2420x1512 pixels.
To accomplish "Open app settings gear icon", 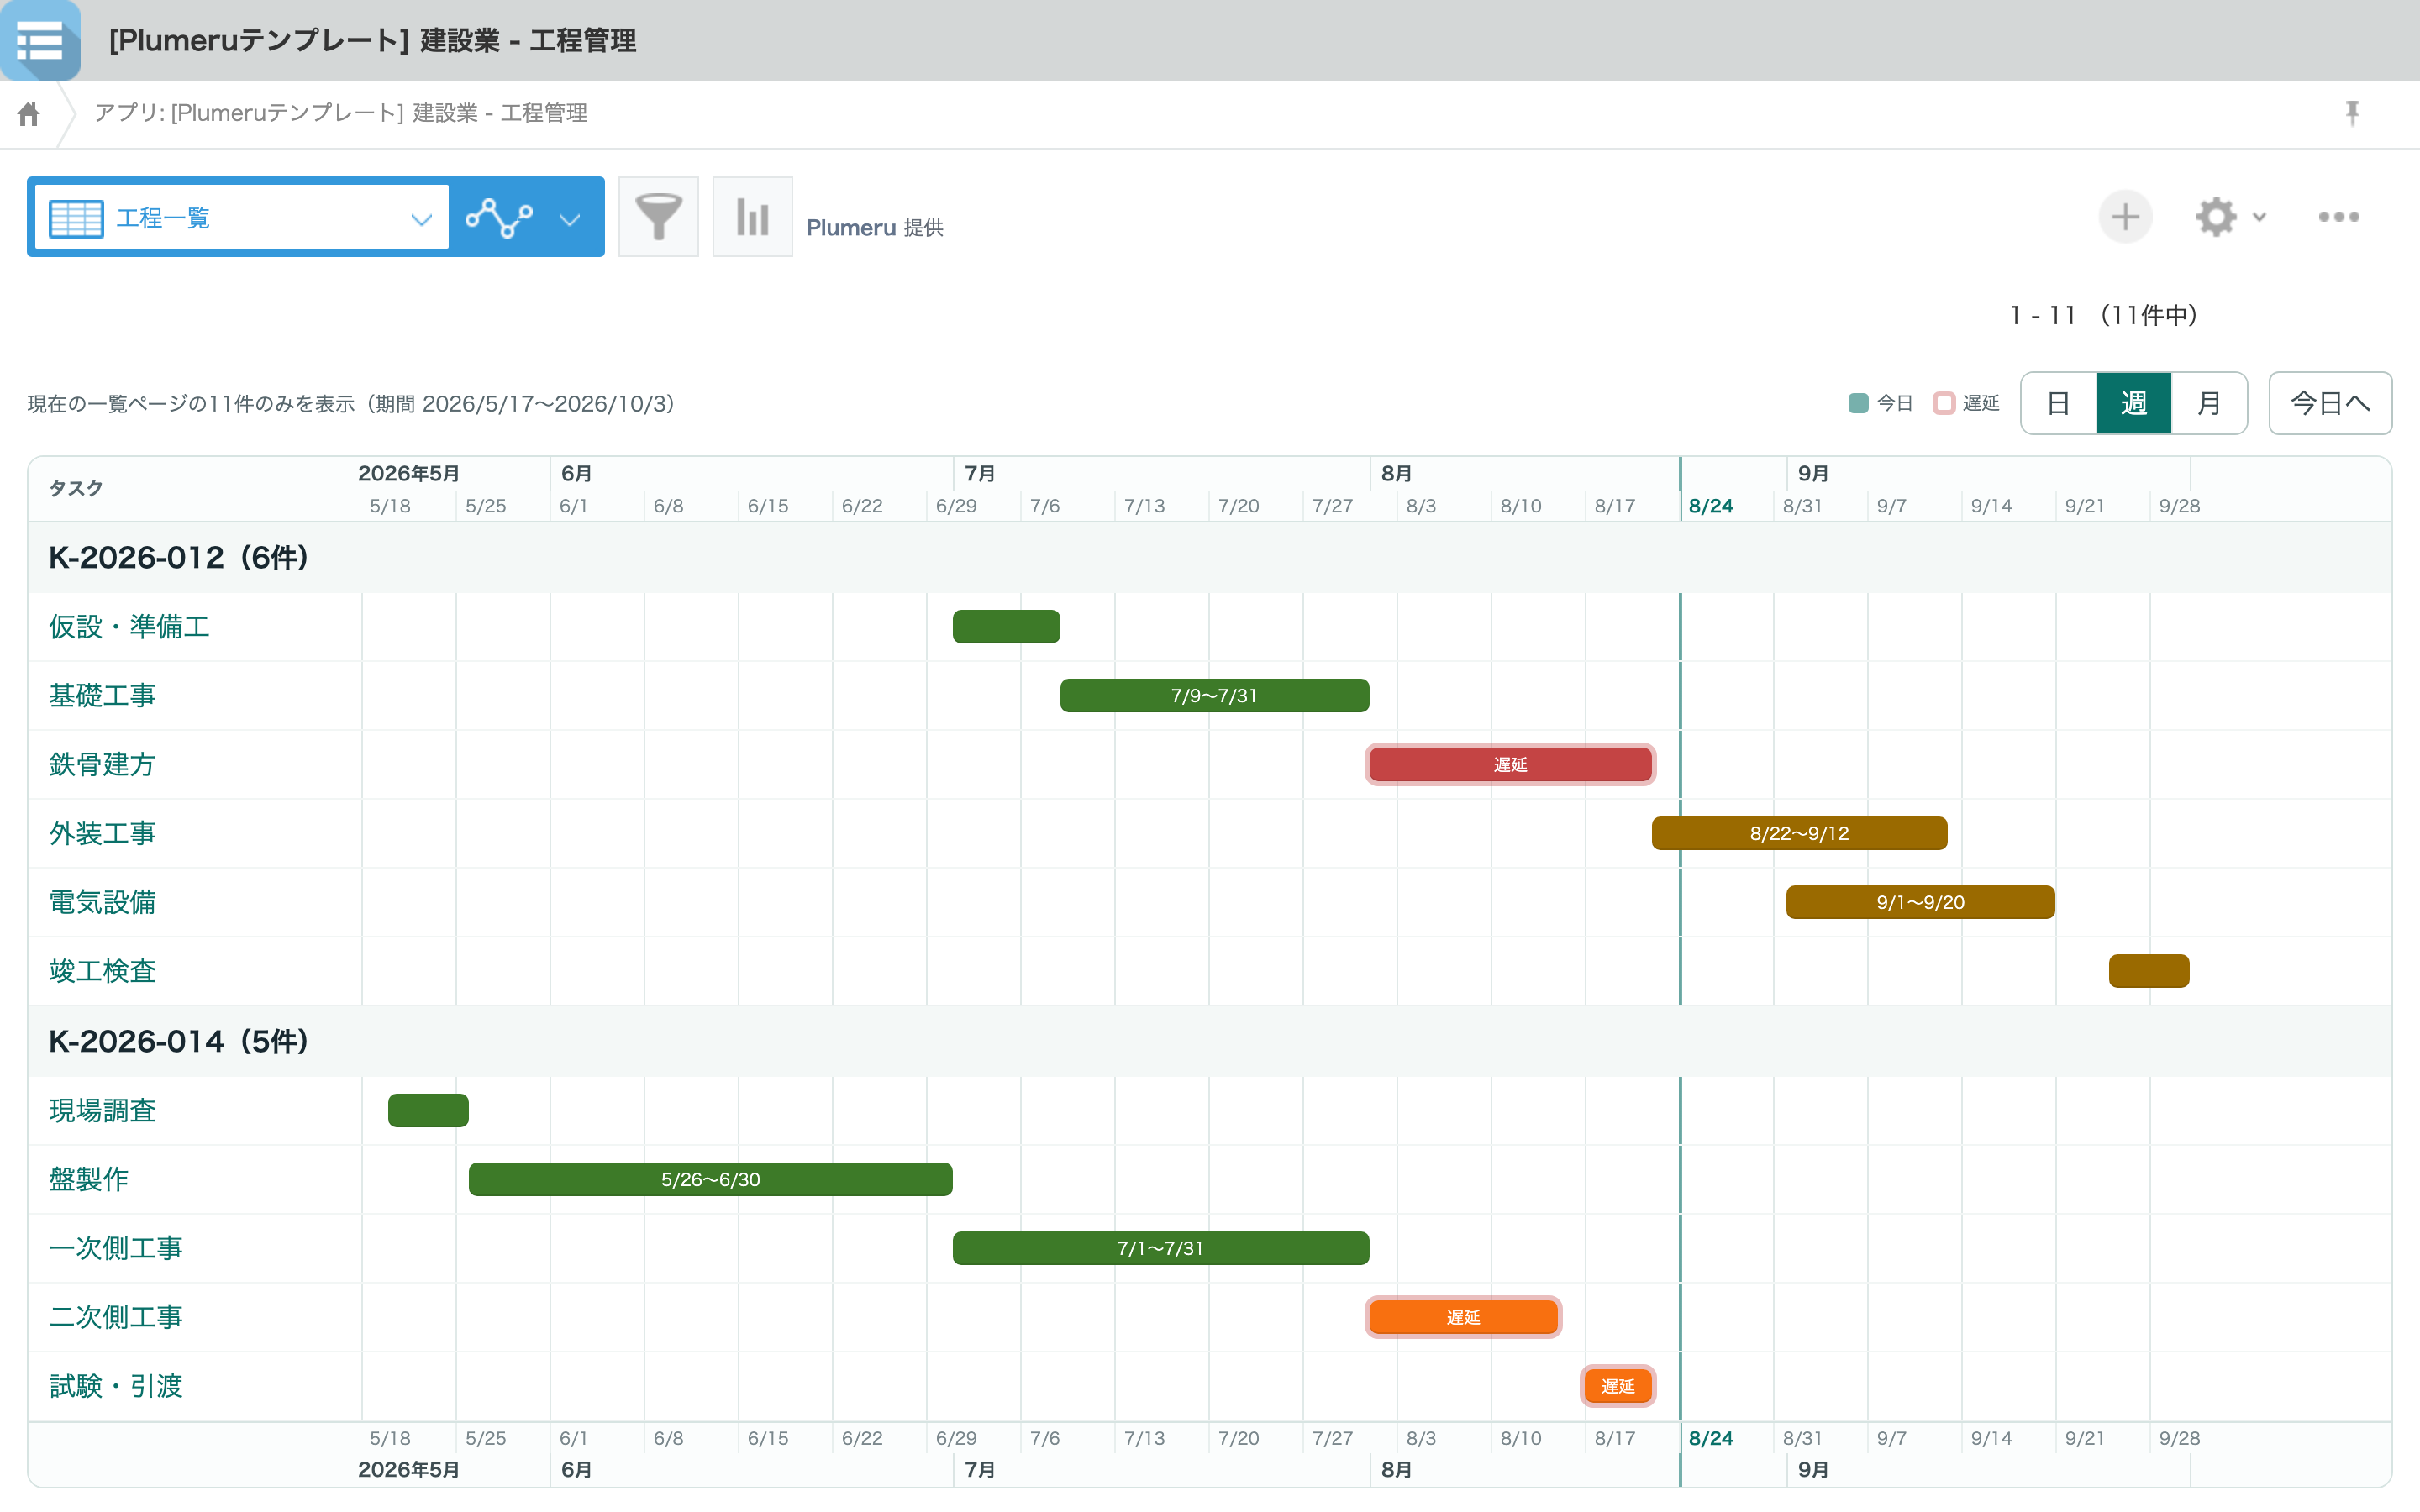I will [x=2216, y=217].
